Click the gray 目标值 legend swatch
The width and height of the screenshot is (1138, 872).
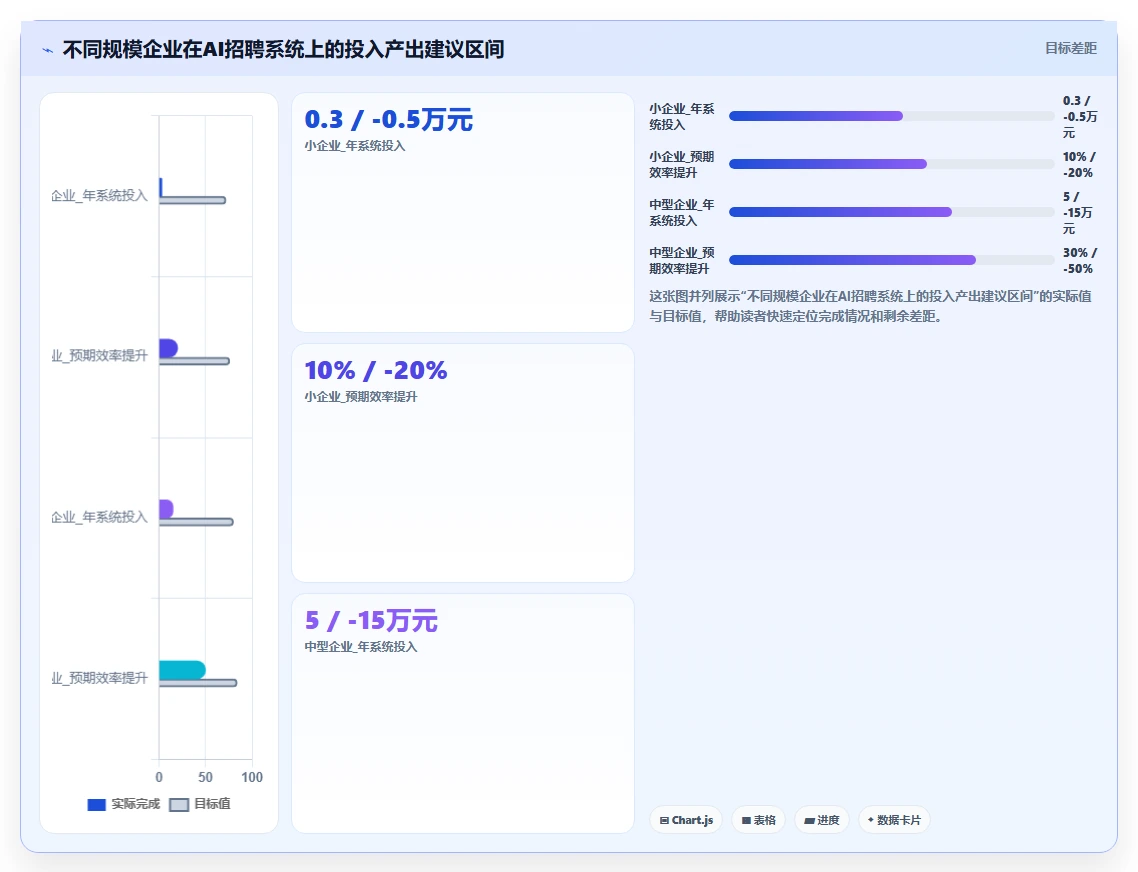[179, 804]
